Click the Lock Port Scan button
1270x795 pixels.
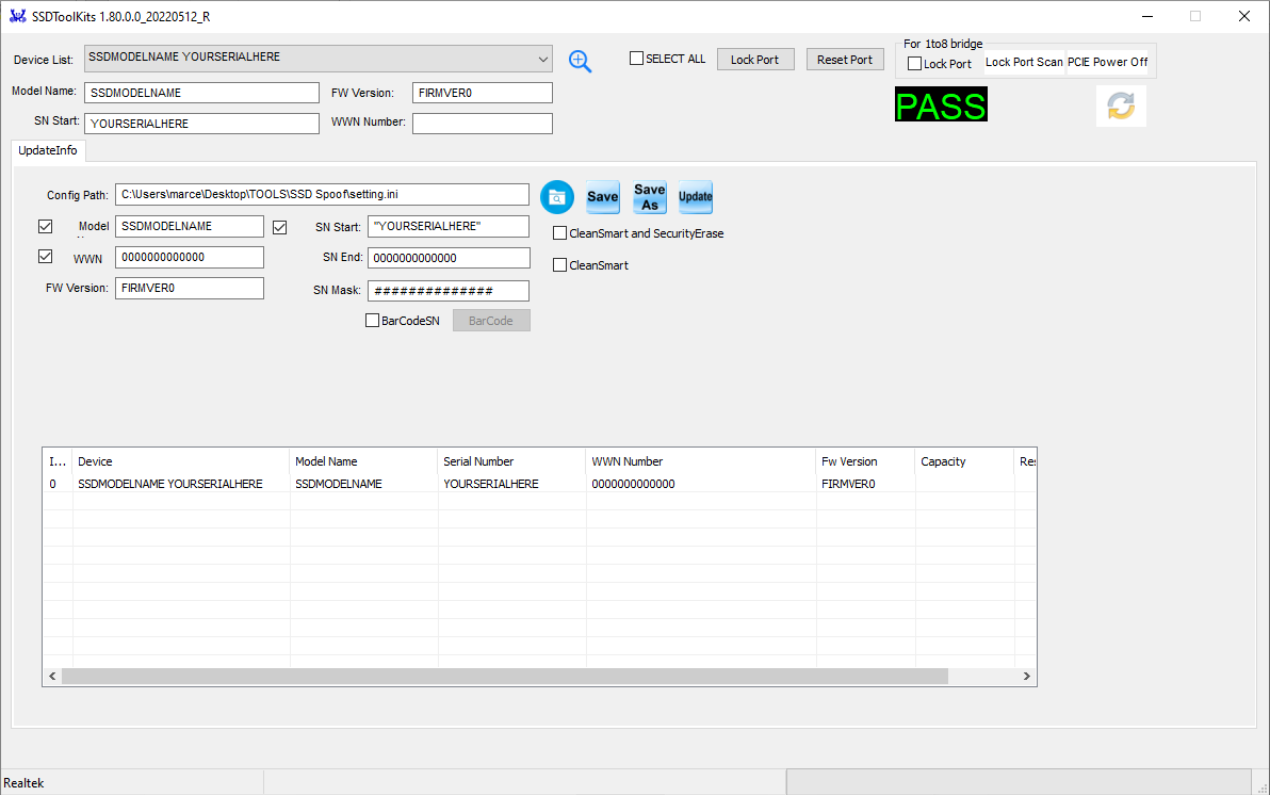(1025, 62)
